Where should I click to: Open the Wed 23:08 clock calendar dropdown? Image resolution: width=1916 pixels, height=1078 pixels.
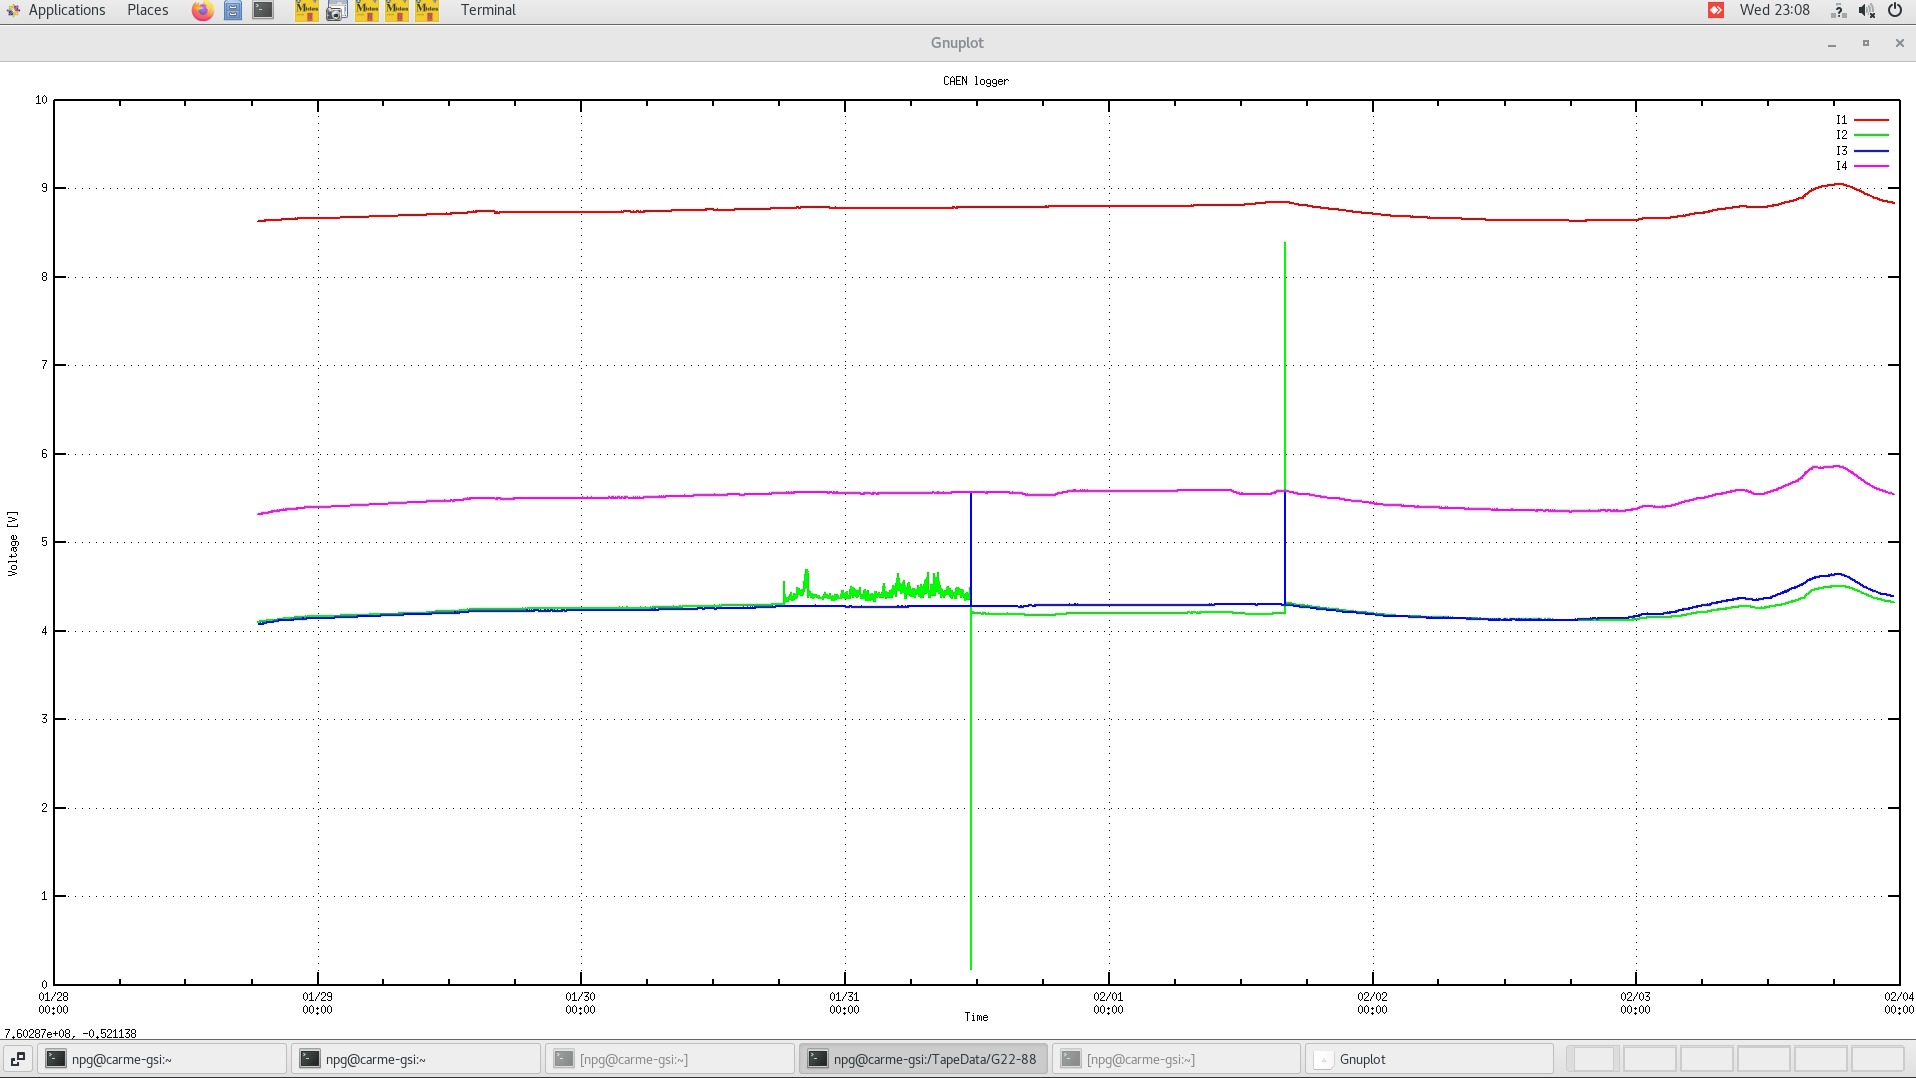pos(1774,10)
